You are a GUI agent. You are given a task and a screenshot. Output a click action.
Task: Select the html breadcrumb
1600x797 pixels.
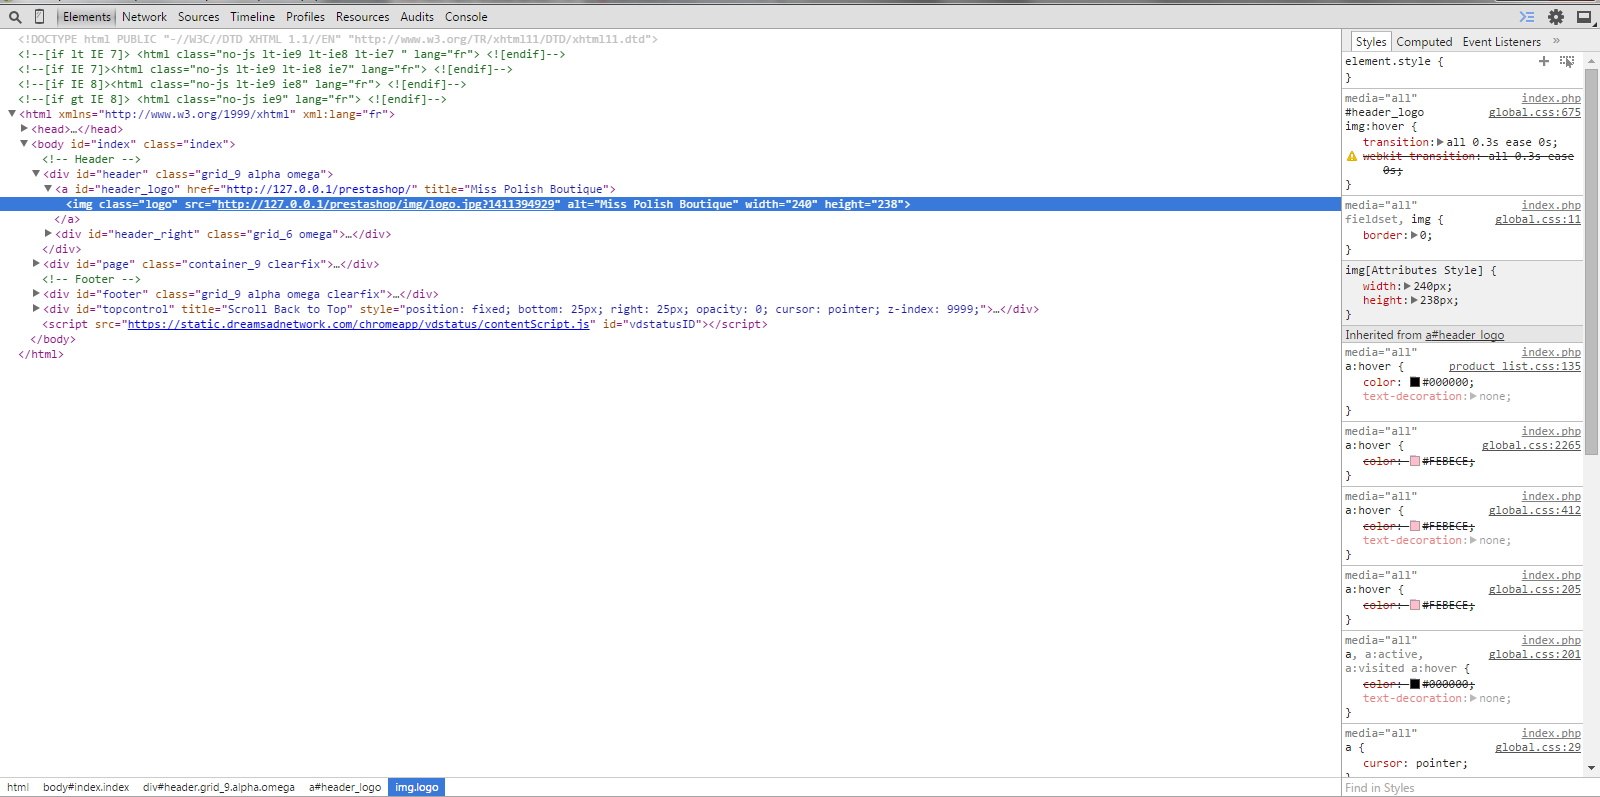18,787
